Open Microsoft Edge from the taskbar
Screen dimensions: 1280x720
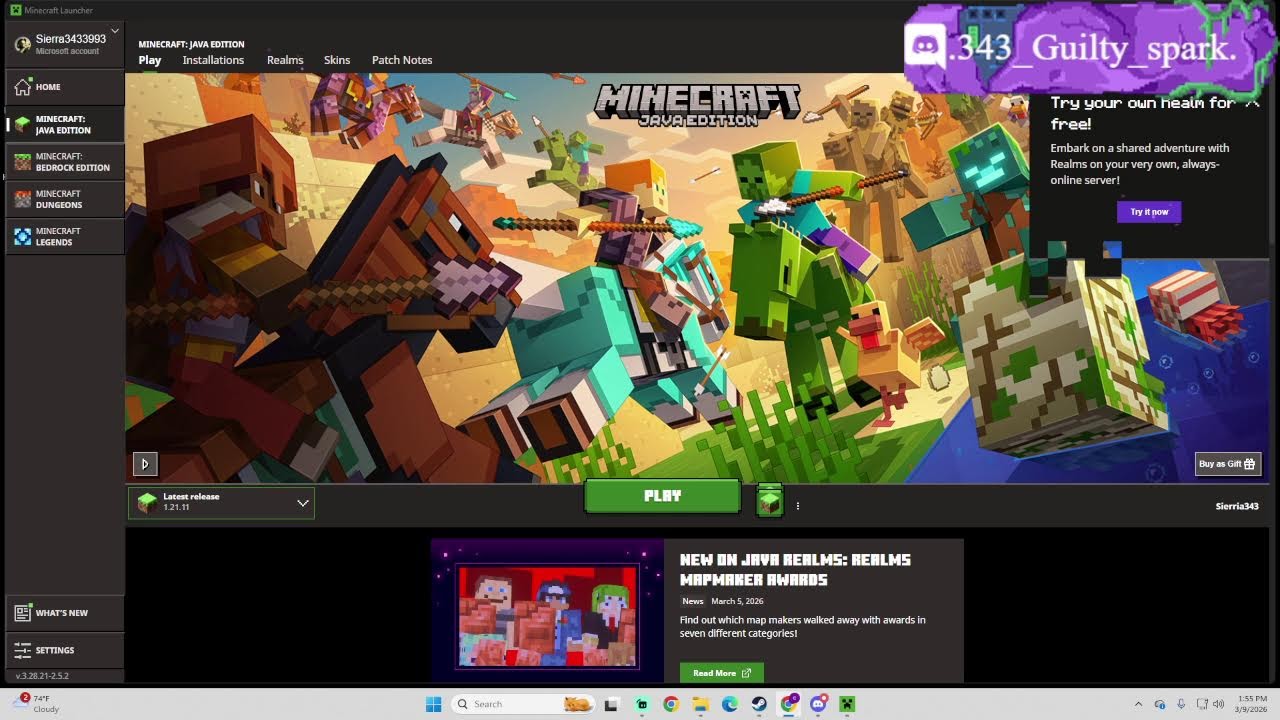point(730,704)
